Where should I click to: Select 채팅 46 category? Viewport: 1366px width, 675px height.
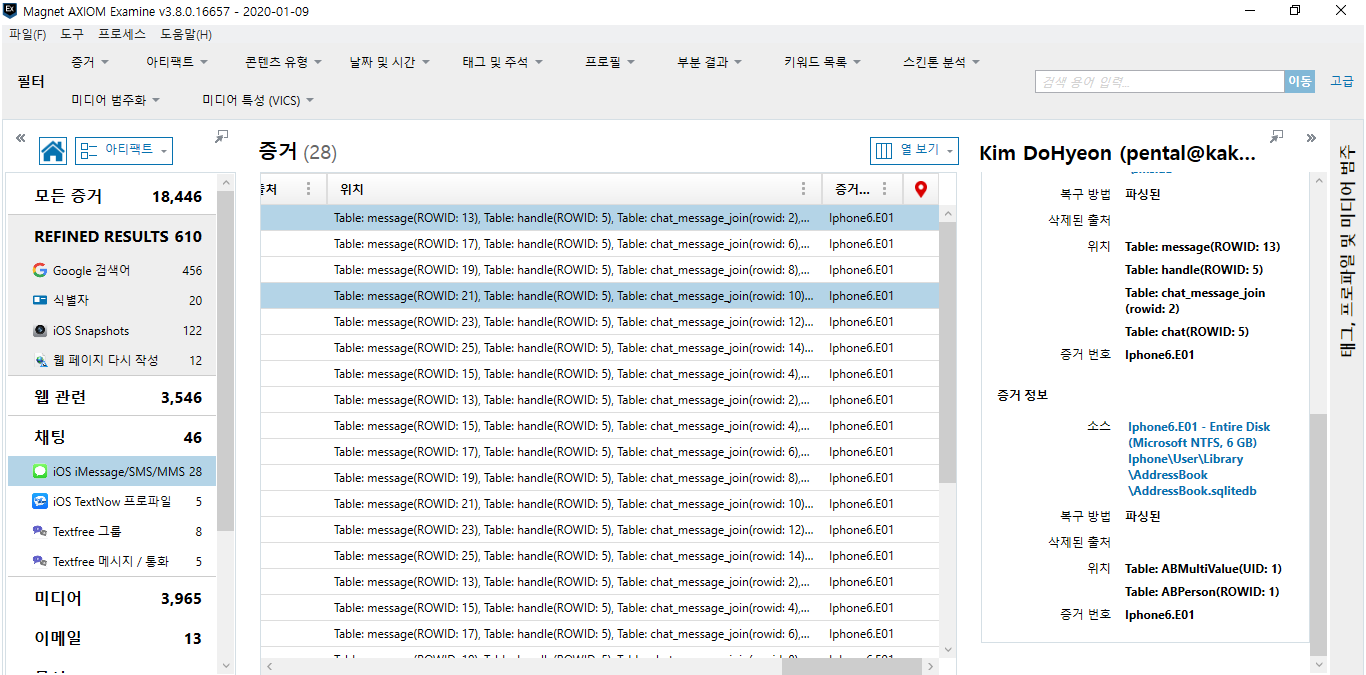[112, 437]
